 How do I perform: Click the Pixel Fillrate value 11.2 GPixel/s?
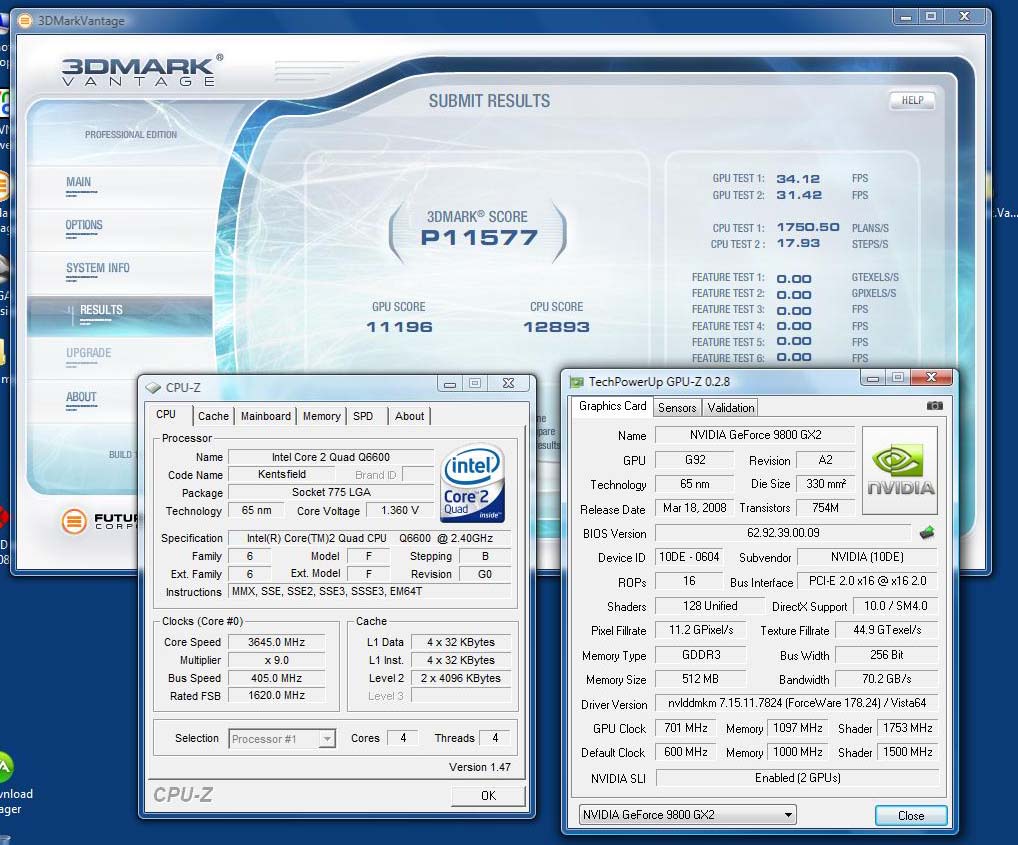tap(701, 630)
